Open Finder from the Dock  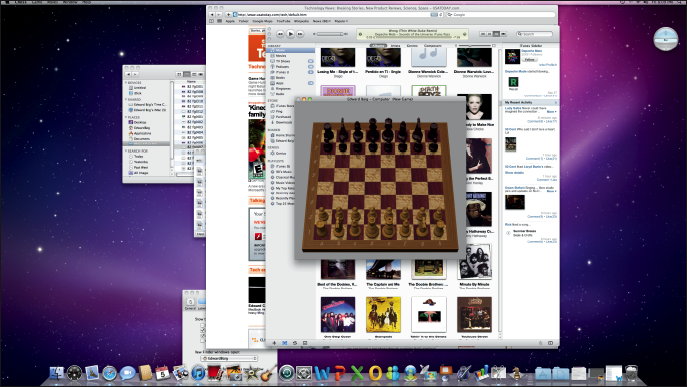point(57,373)
